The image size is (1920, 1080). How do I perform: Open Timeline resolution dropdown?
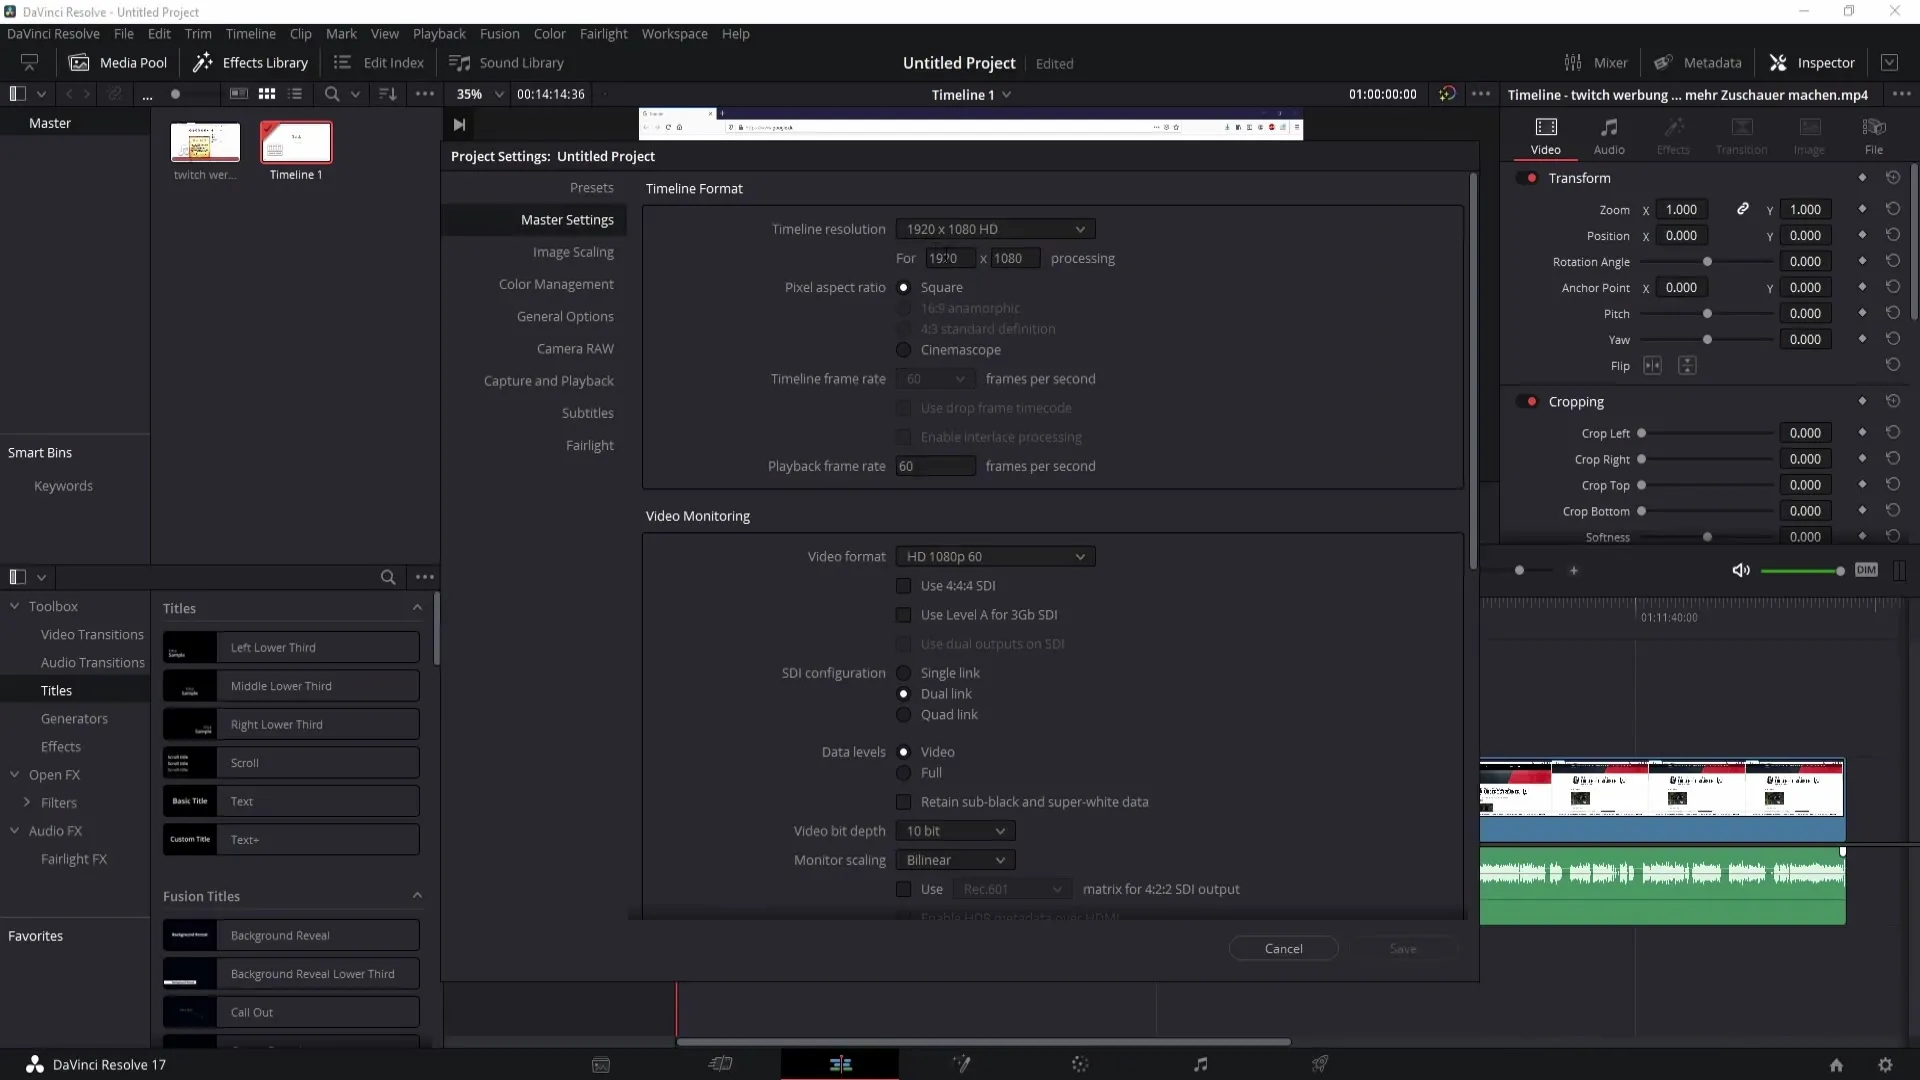point(996,228)
